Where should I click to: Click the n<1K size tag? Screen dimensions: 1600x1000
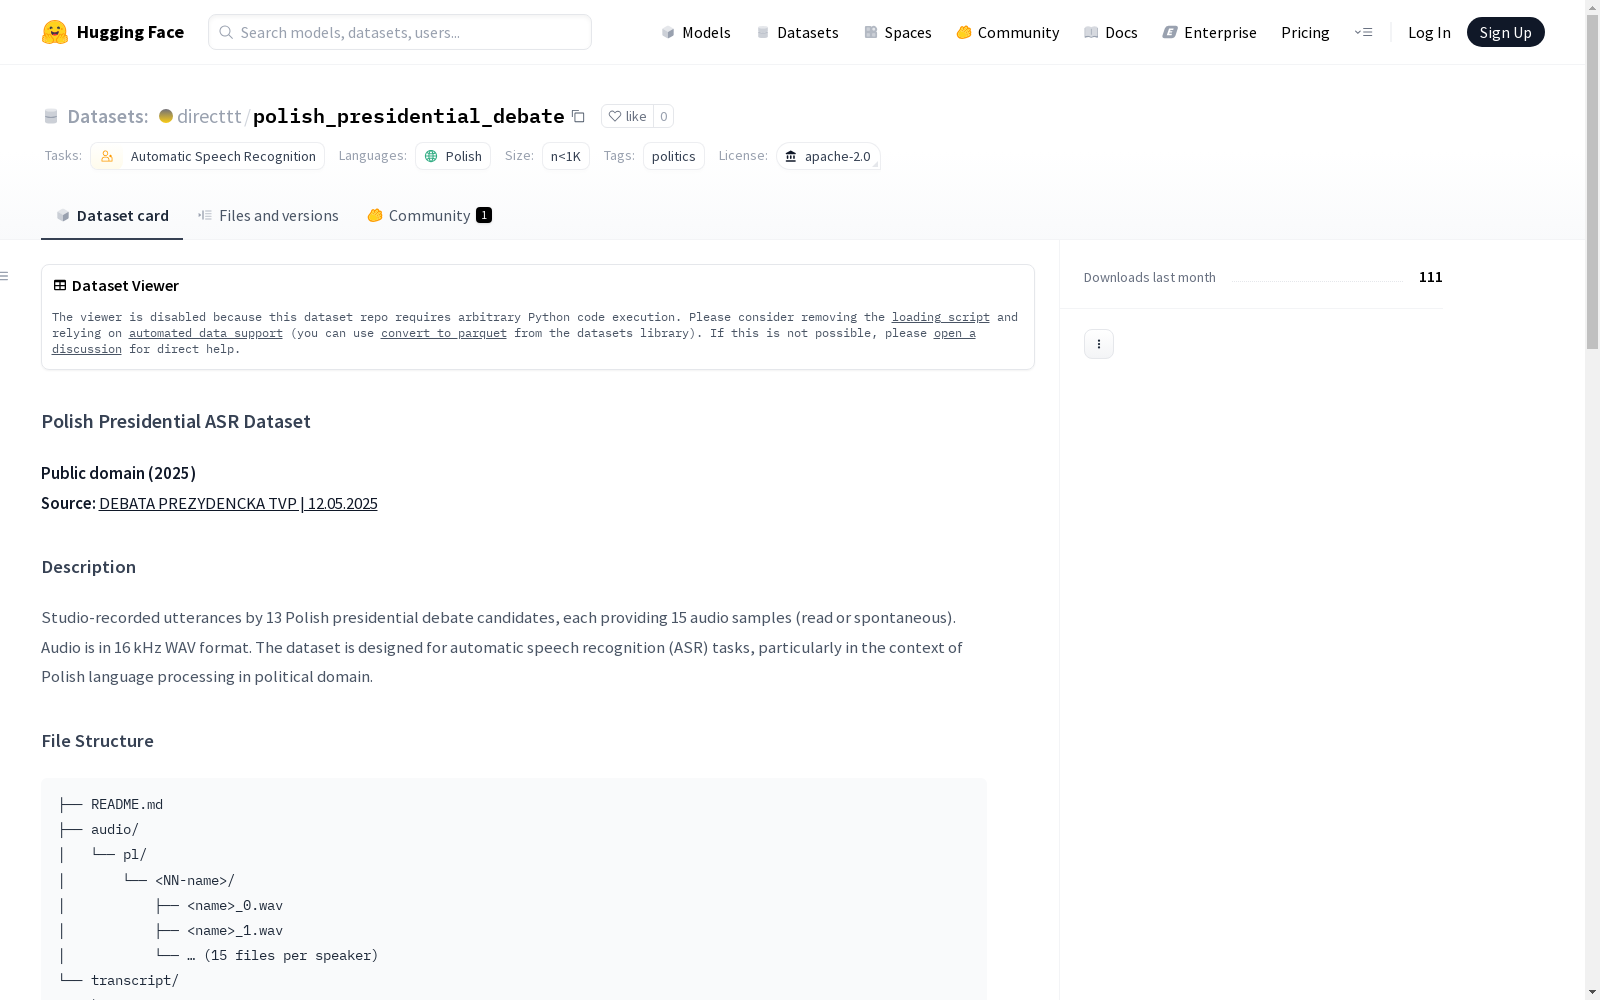(566, 156)
